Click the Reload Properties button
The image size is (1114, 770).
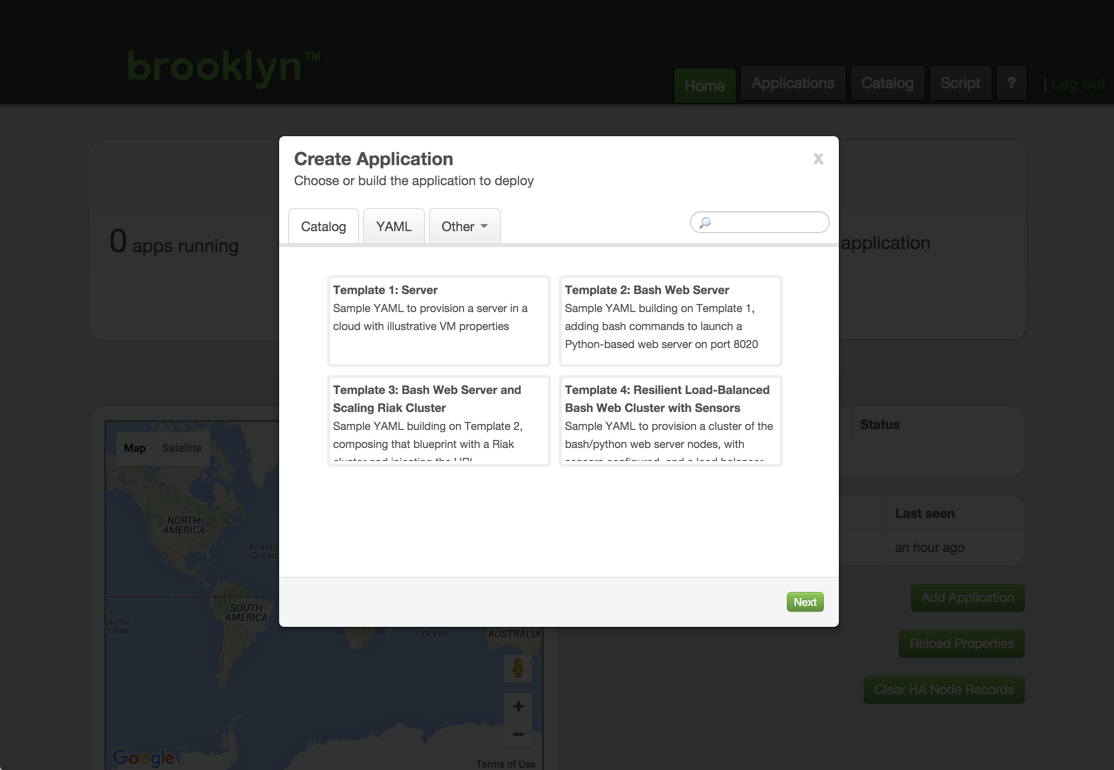pos(961,644)
